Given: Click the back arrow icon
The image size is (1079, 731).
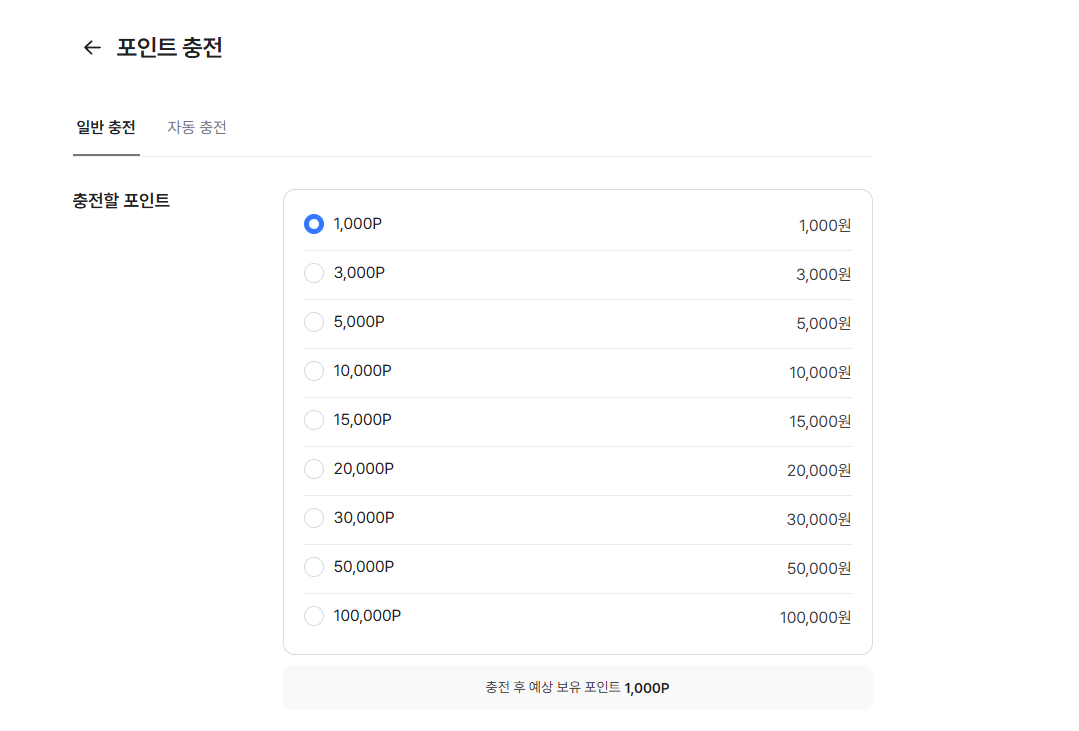Looking at the screenshot, I should pos(92,47).
